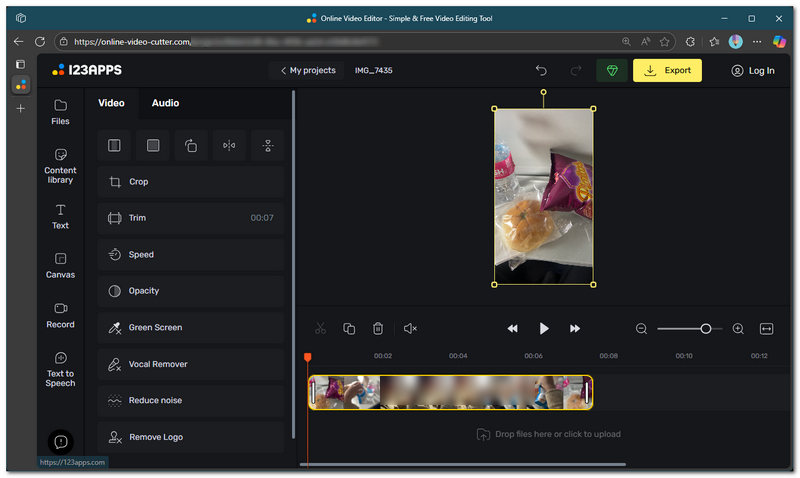Click the timeline zoom slider handle
This screenshot has width=800, height=478.
[x=706, y=328]
